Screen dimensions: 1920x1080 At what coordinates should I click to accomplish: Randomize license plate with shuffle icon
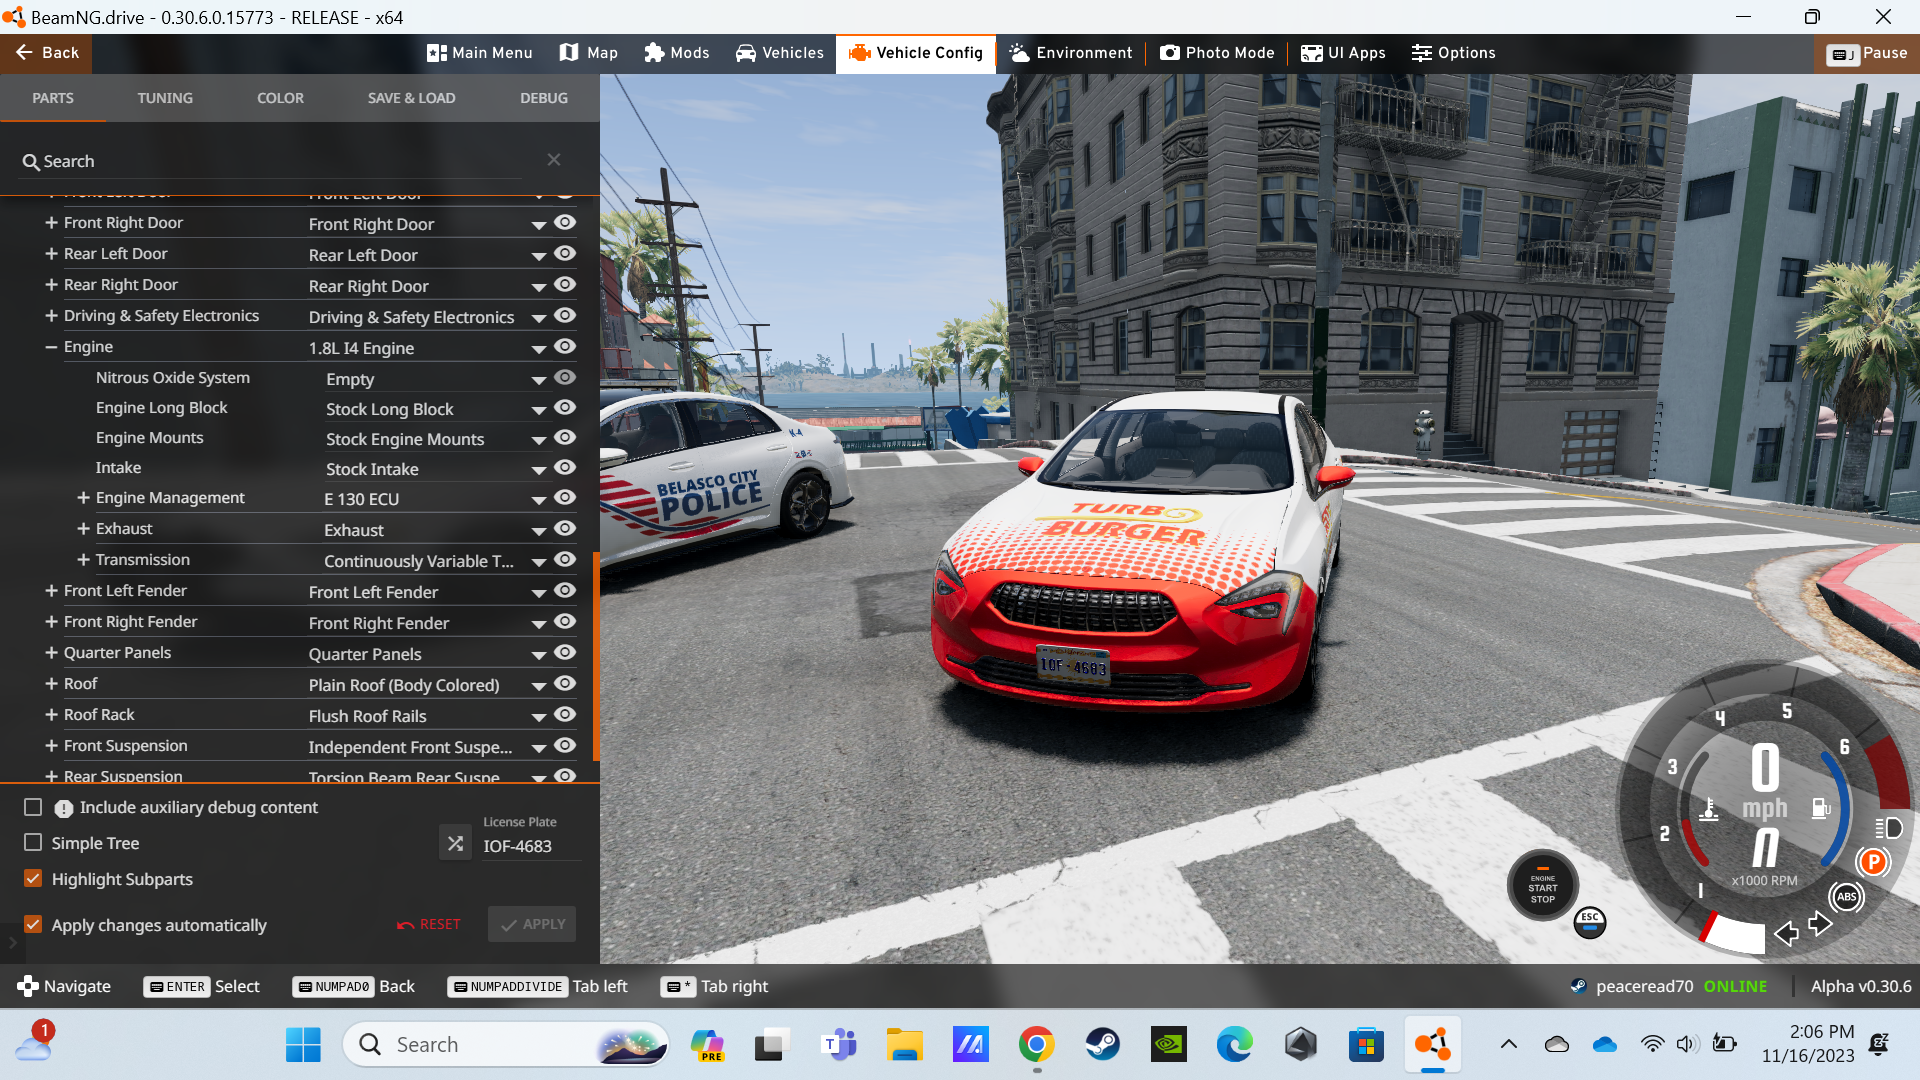[455, 843]
